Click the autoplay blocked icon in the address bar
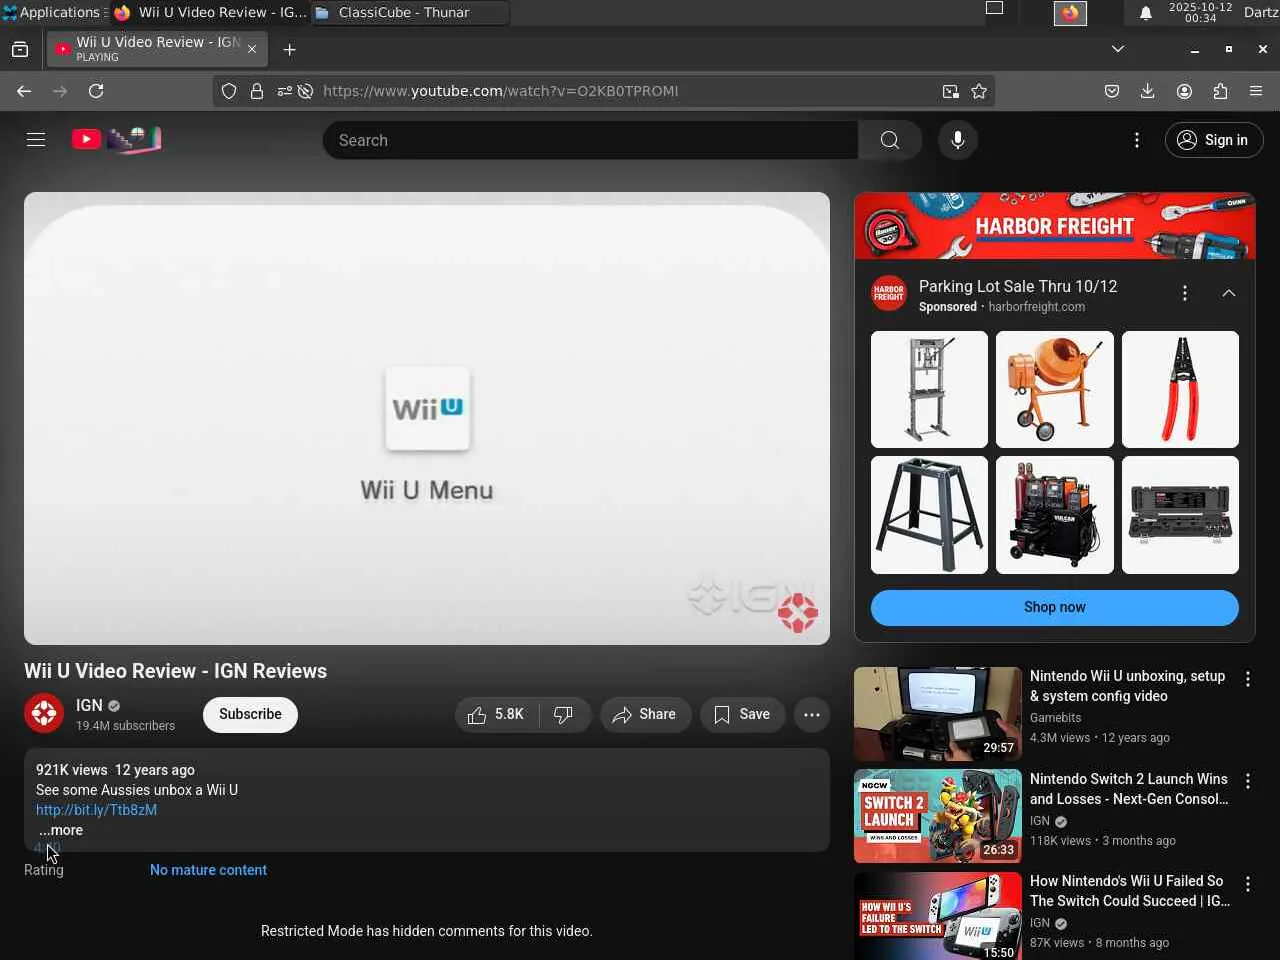 (x=306, y=91)
